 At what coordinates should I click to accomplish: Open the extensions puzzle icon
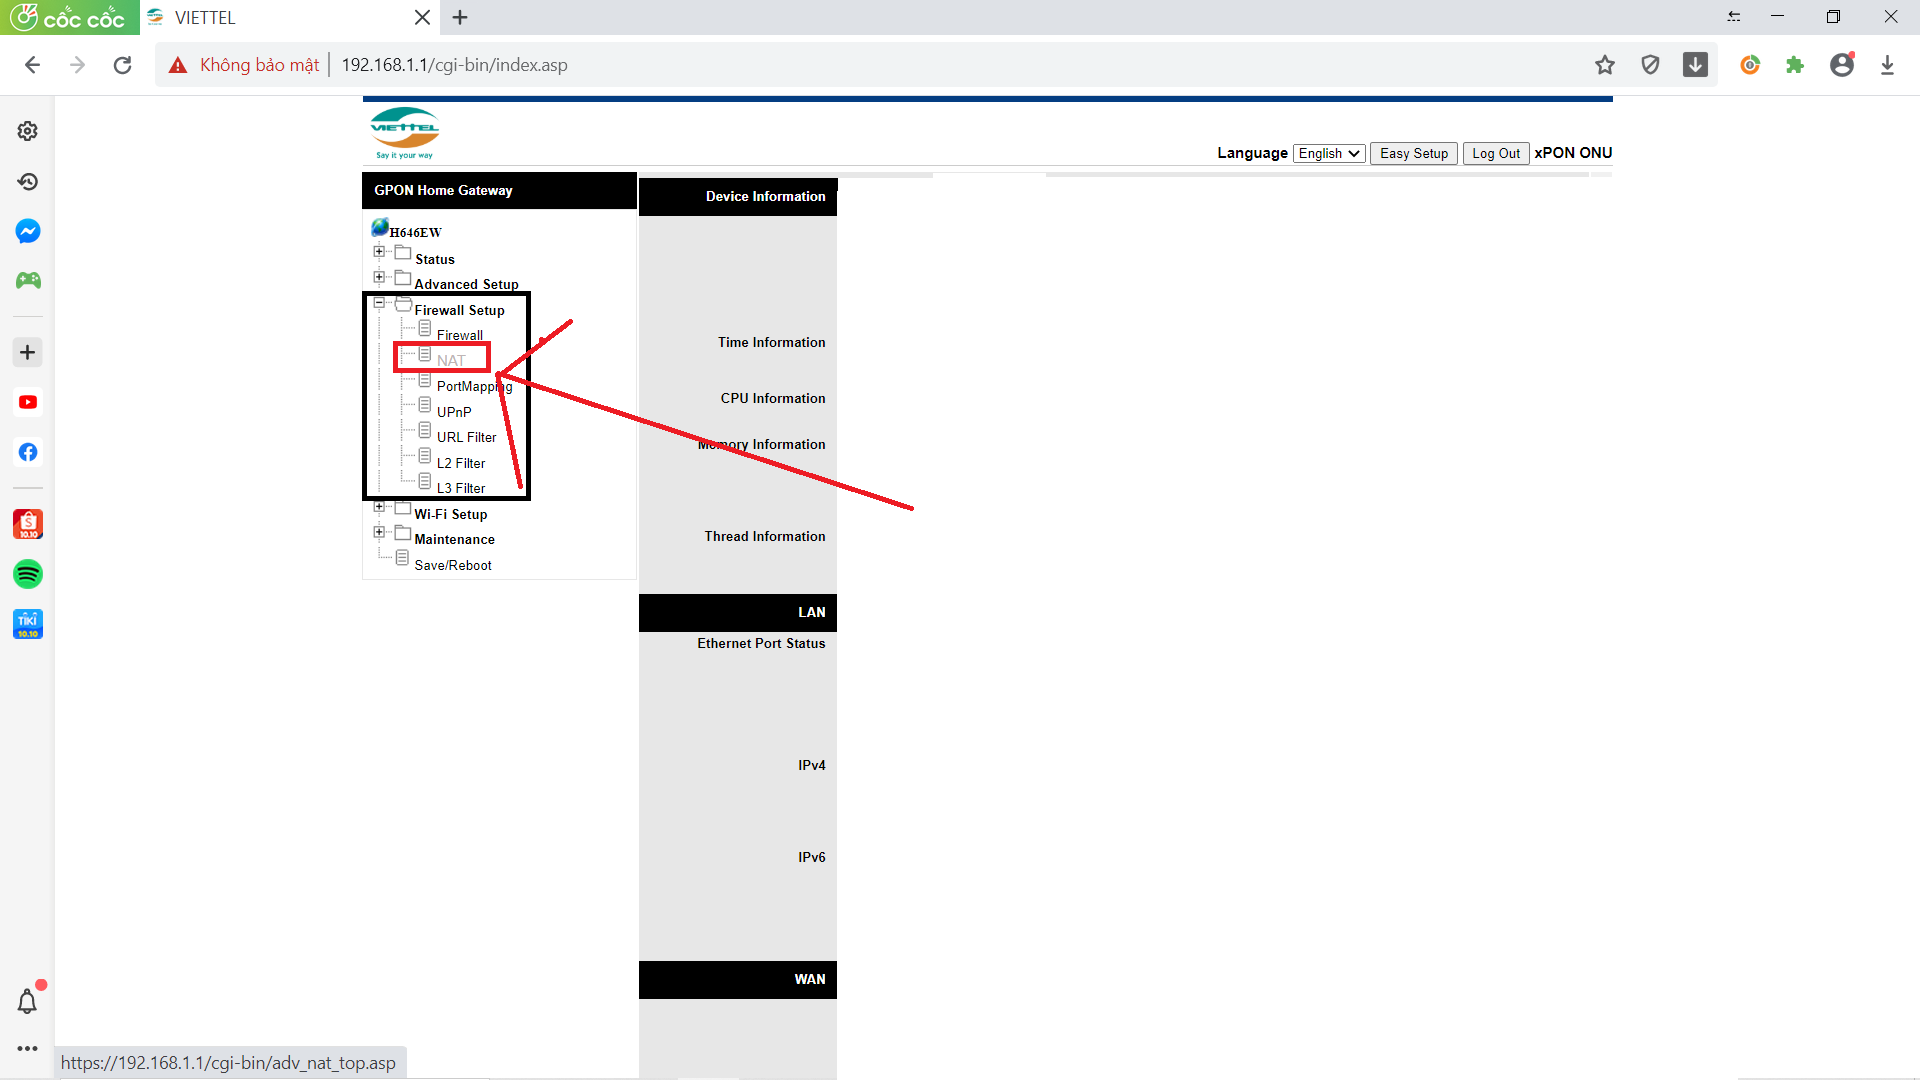(x=1795, y=65)
